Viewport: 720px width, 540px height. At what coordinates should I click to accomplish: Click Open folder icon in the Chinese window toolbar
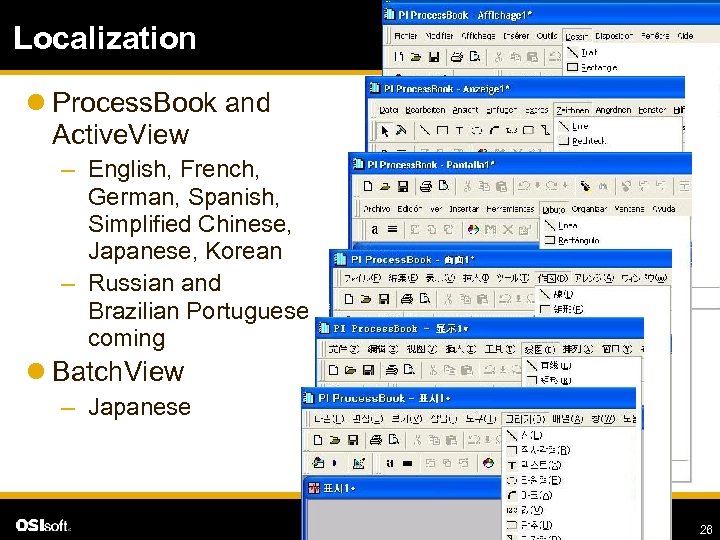350,370
